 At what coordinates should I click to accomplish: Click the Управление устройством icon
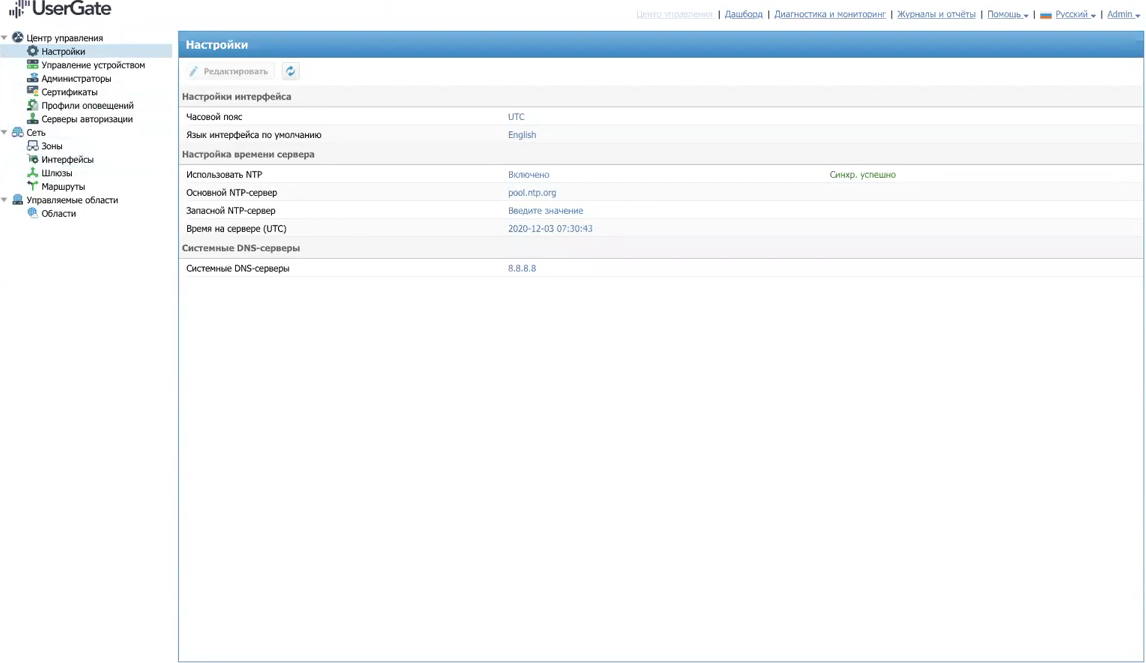pos(32,64)
